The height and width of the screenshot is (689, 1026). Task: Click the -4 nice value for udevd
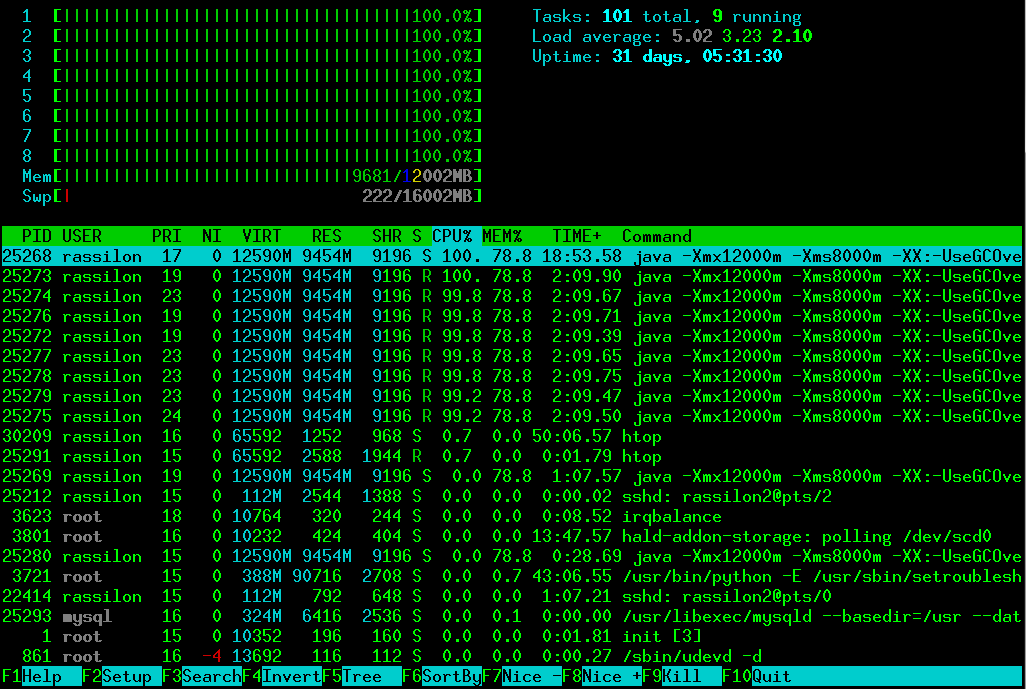[211, 656]
